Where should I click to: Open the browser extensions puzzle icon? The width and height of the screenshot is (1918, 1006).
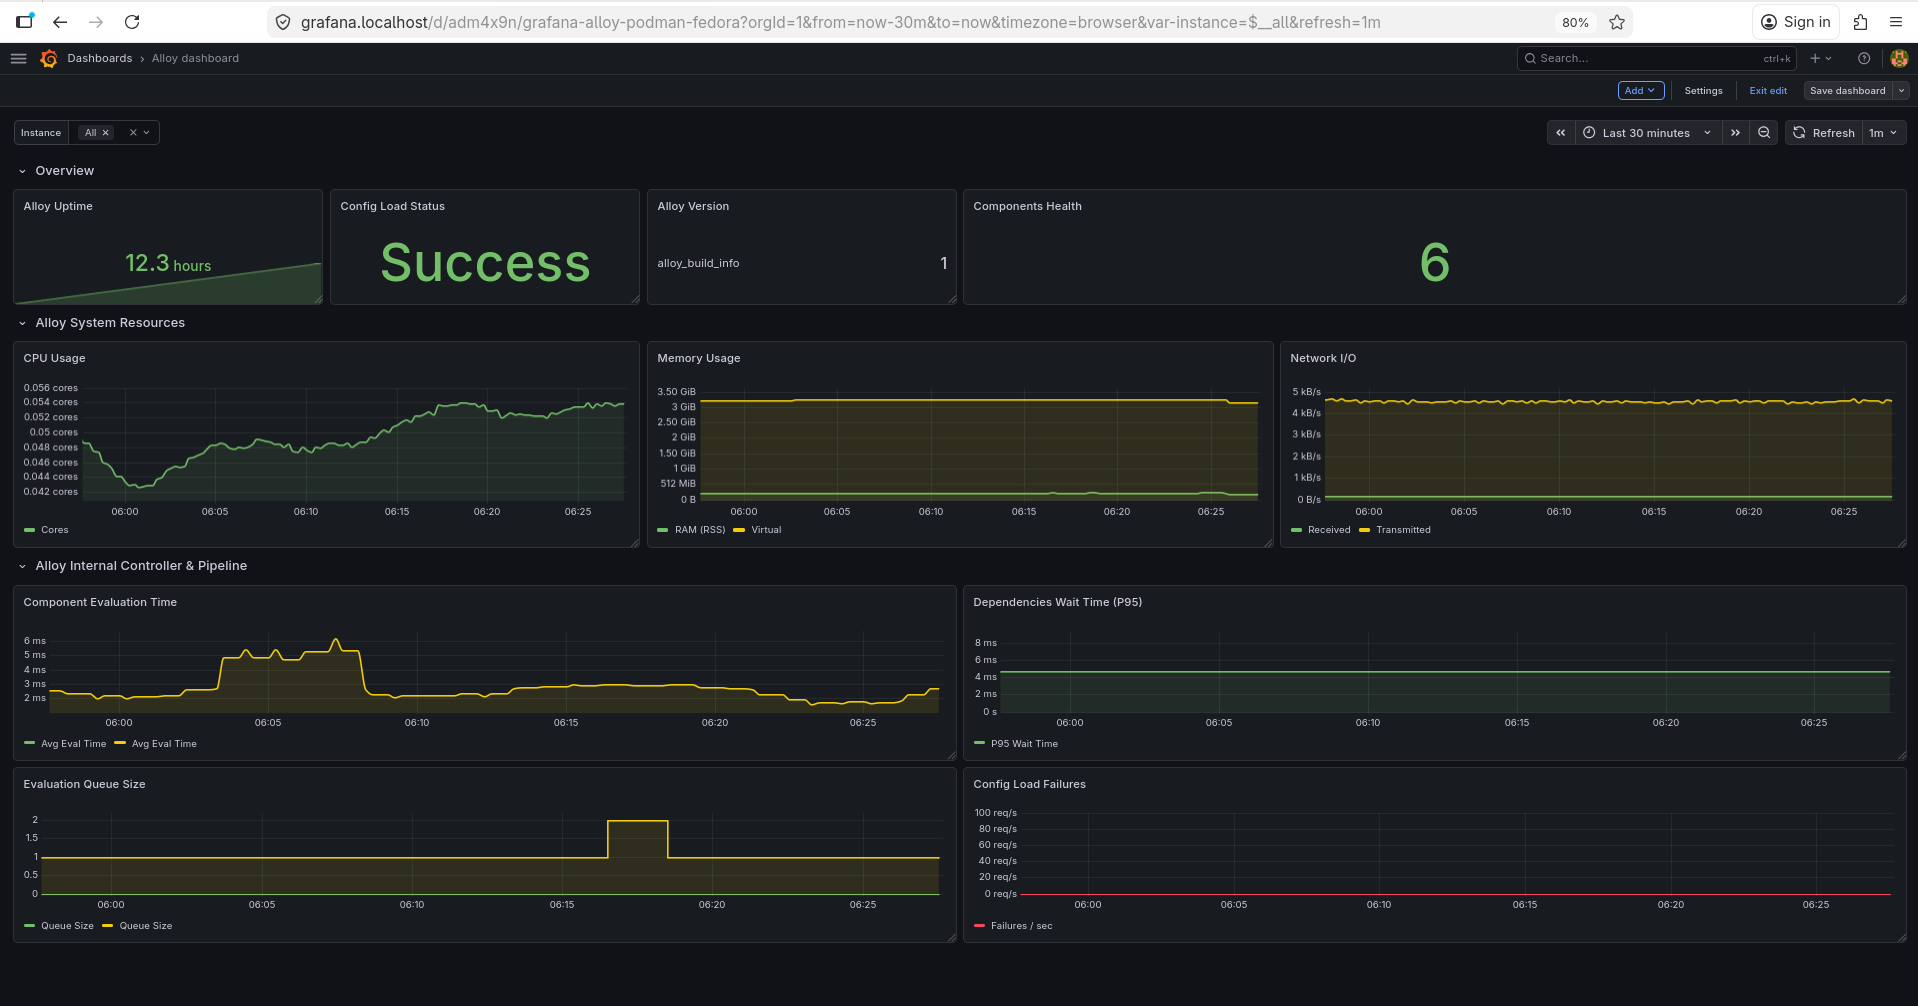[x=1860, y=22]
